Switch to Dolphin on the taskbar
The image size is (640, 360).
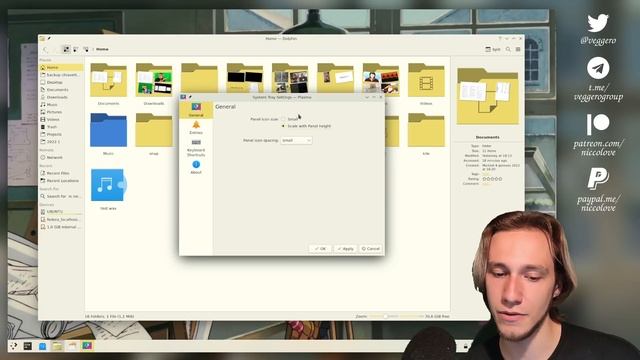[x=57, y=346]
